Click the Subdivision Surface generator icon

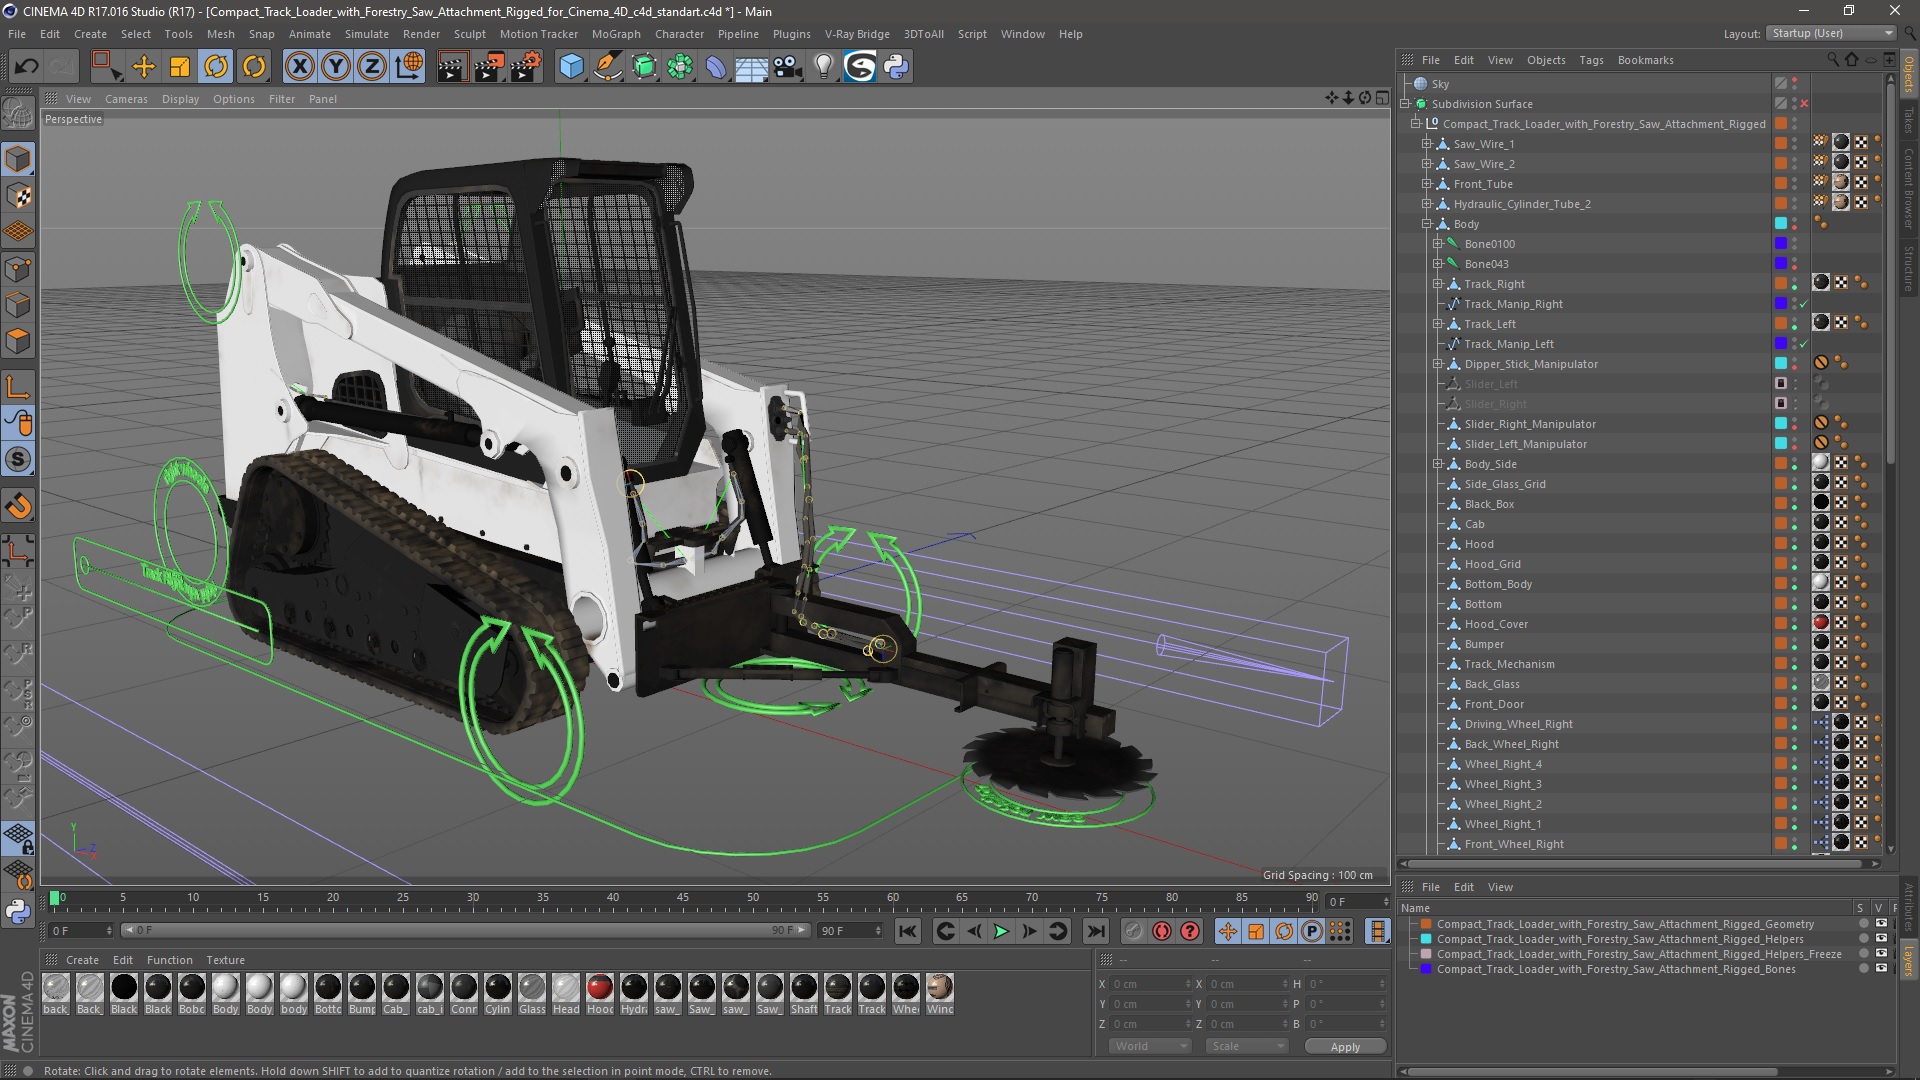pos(644,67)
